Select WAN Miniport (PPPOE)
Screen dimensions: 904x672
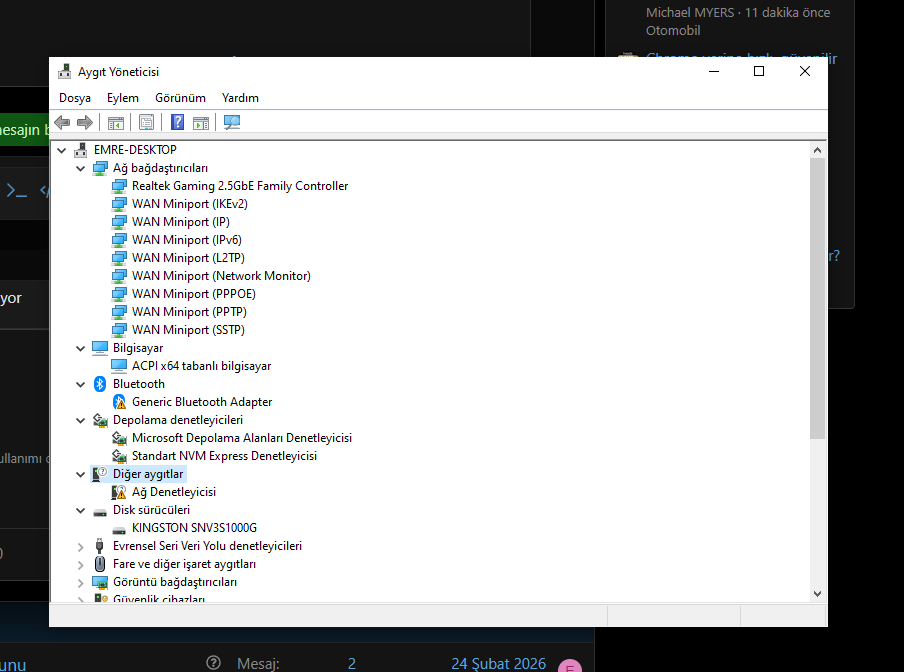tap(194, 293)
